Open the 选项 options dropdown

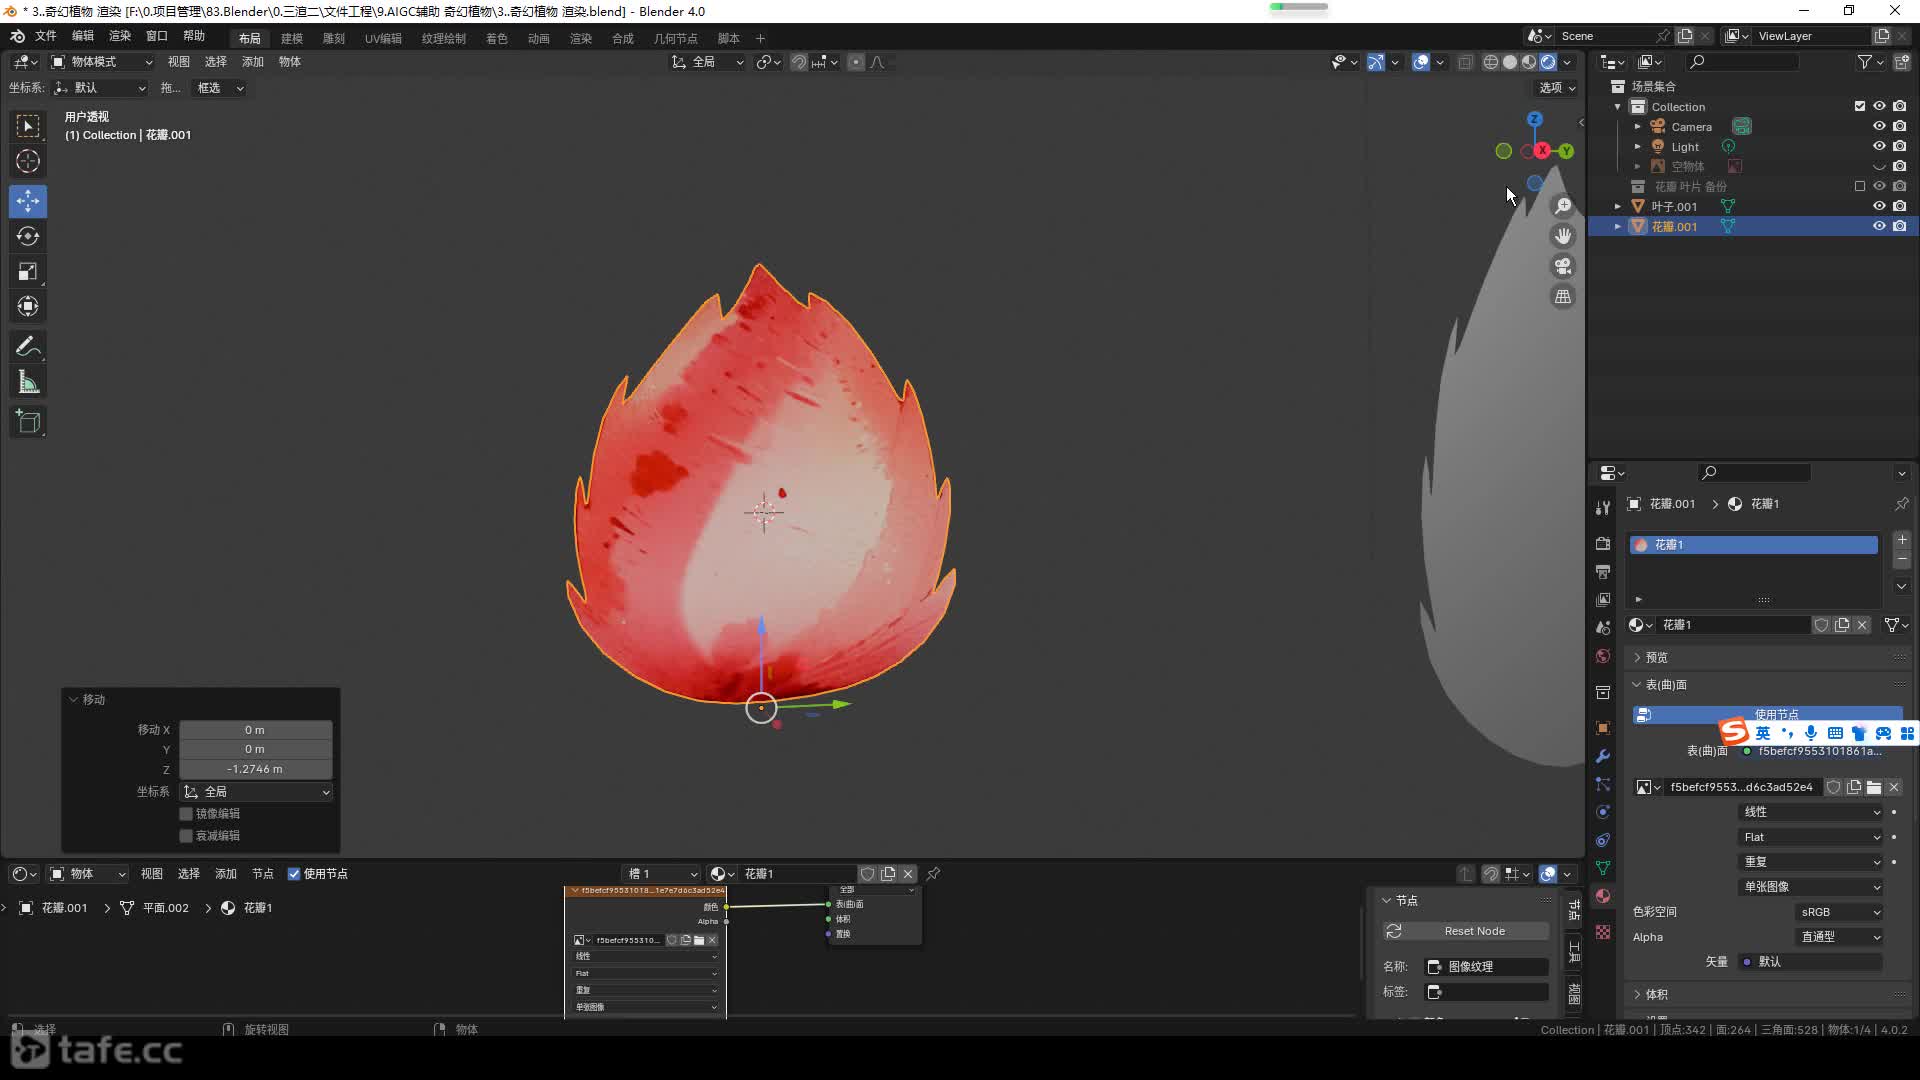click(x=1556, y=88)
